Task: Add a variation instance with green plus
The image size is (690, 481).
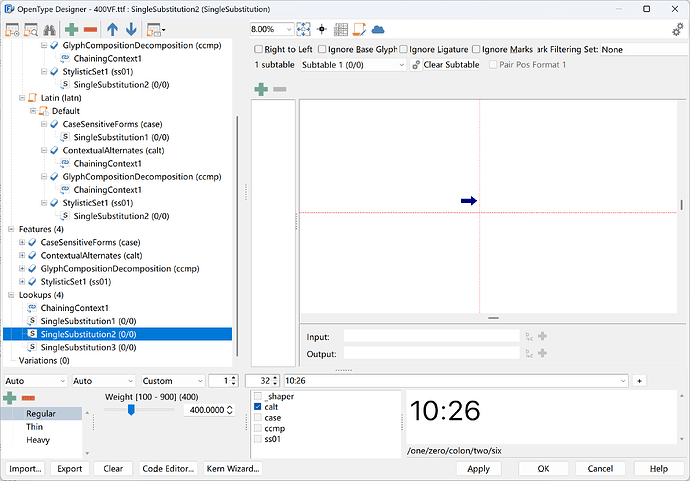Action: (10, 398)
